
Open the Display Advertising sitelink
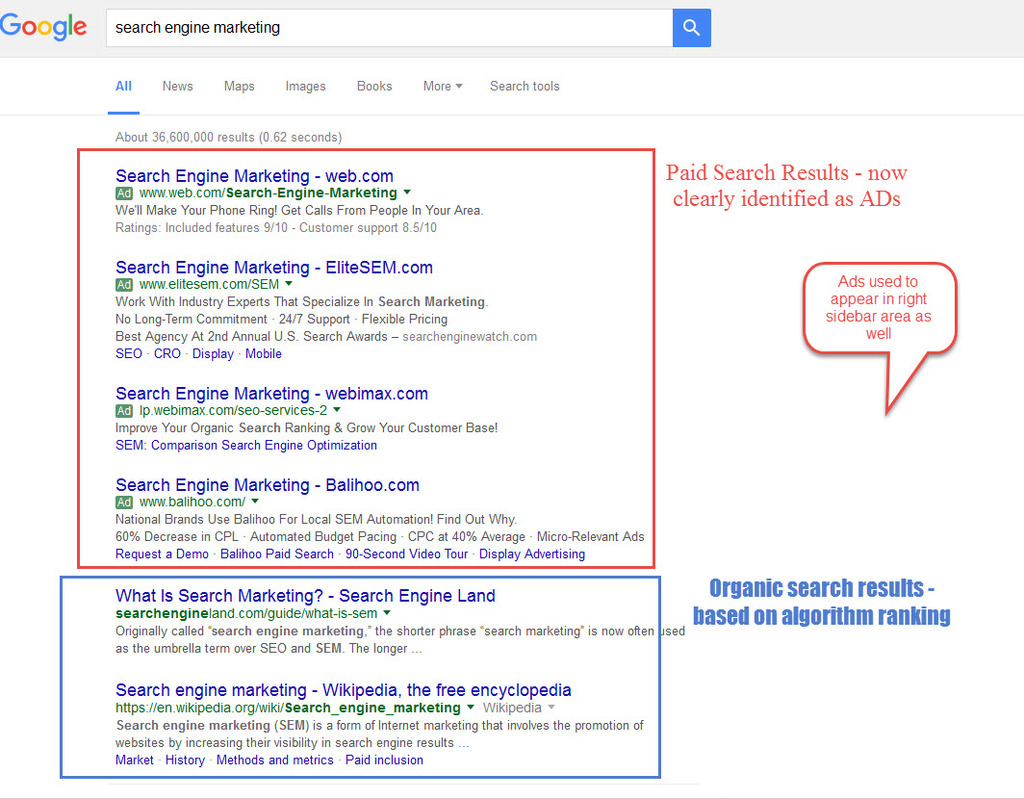[x=532, y=554]
